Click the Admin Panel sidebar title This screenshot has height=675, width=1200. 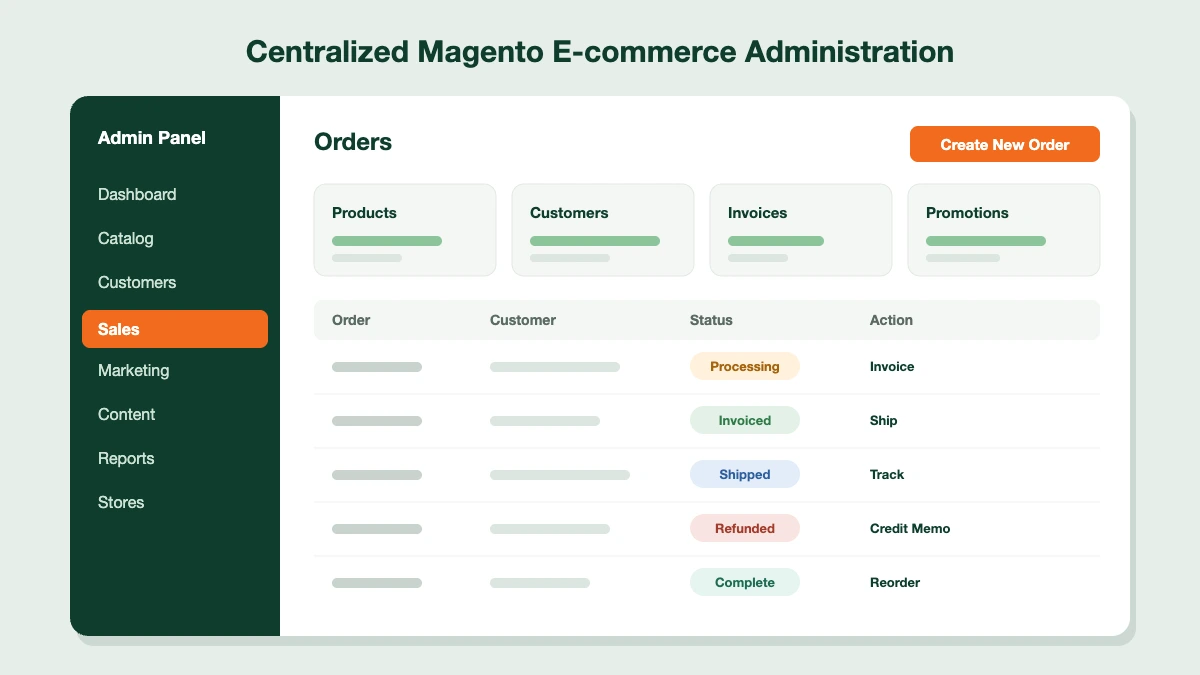[152, 138]
